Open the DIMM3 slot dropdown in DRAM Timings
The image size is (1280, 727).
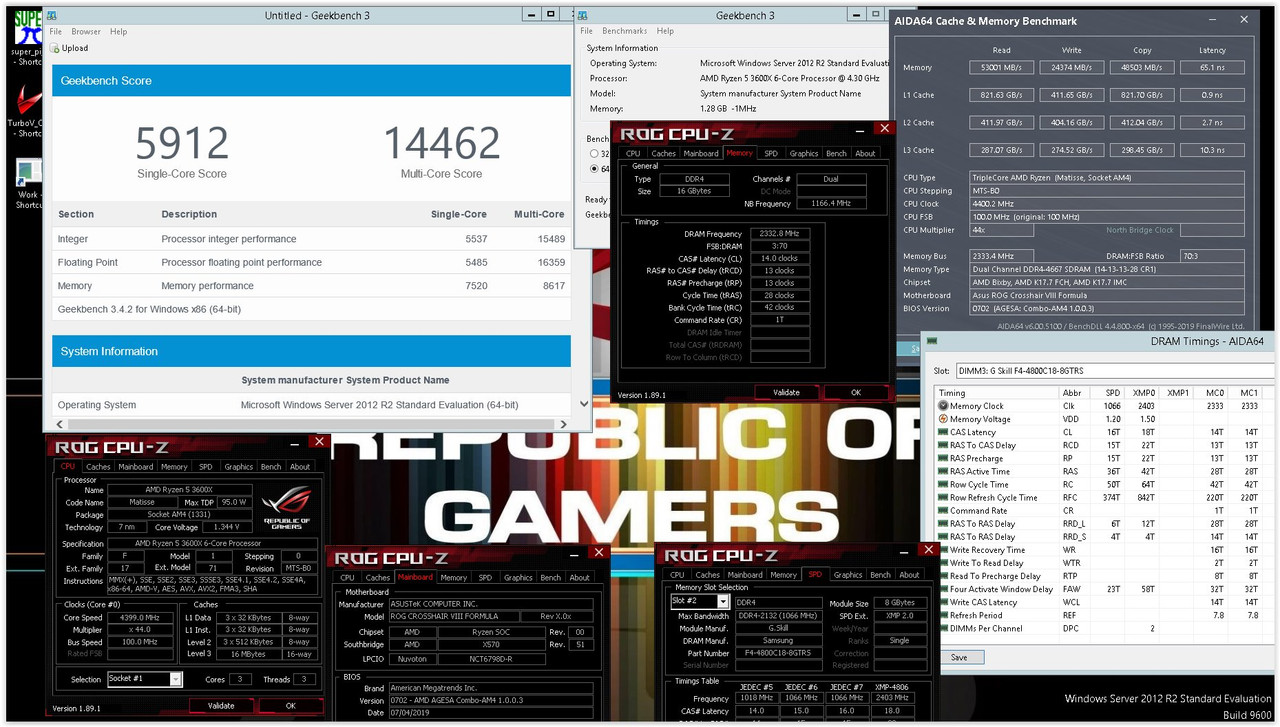(1117, 371)
